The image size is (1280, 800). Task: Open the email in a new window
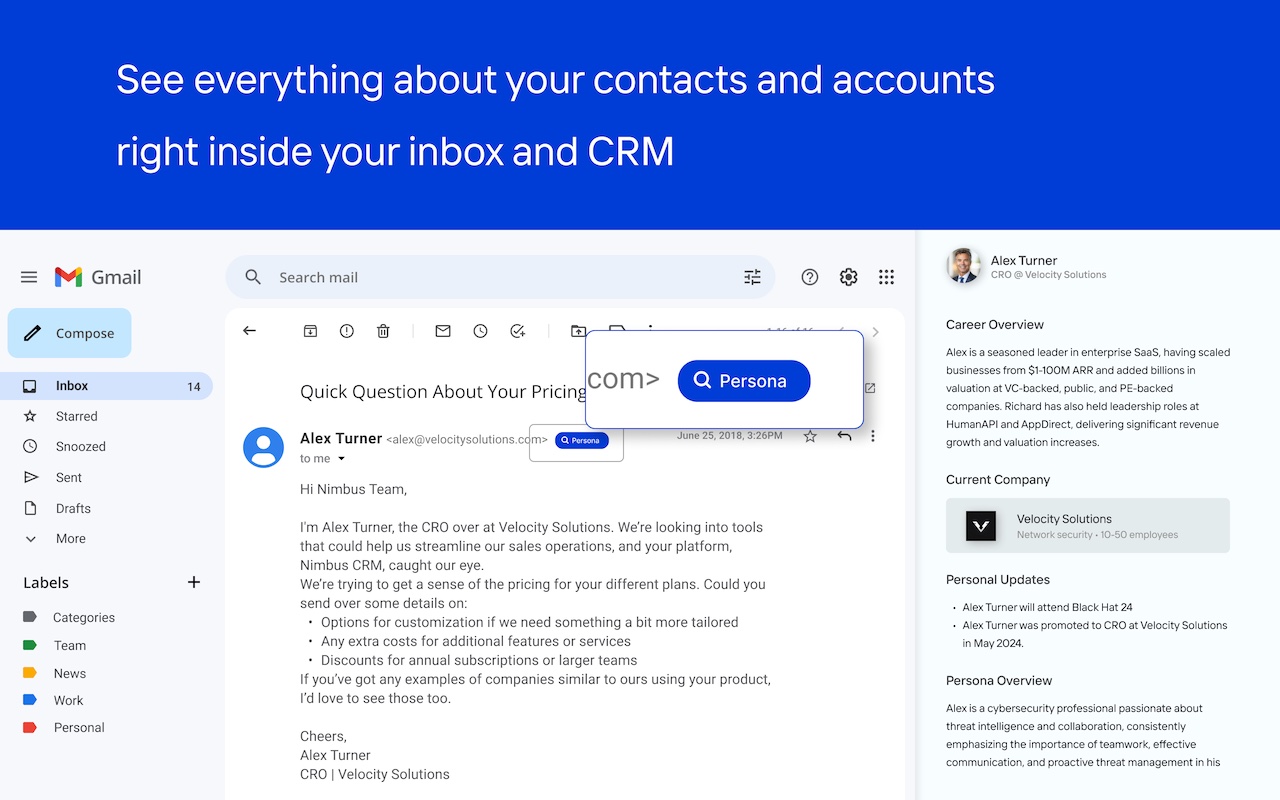tap(870, 388)
